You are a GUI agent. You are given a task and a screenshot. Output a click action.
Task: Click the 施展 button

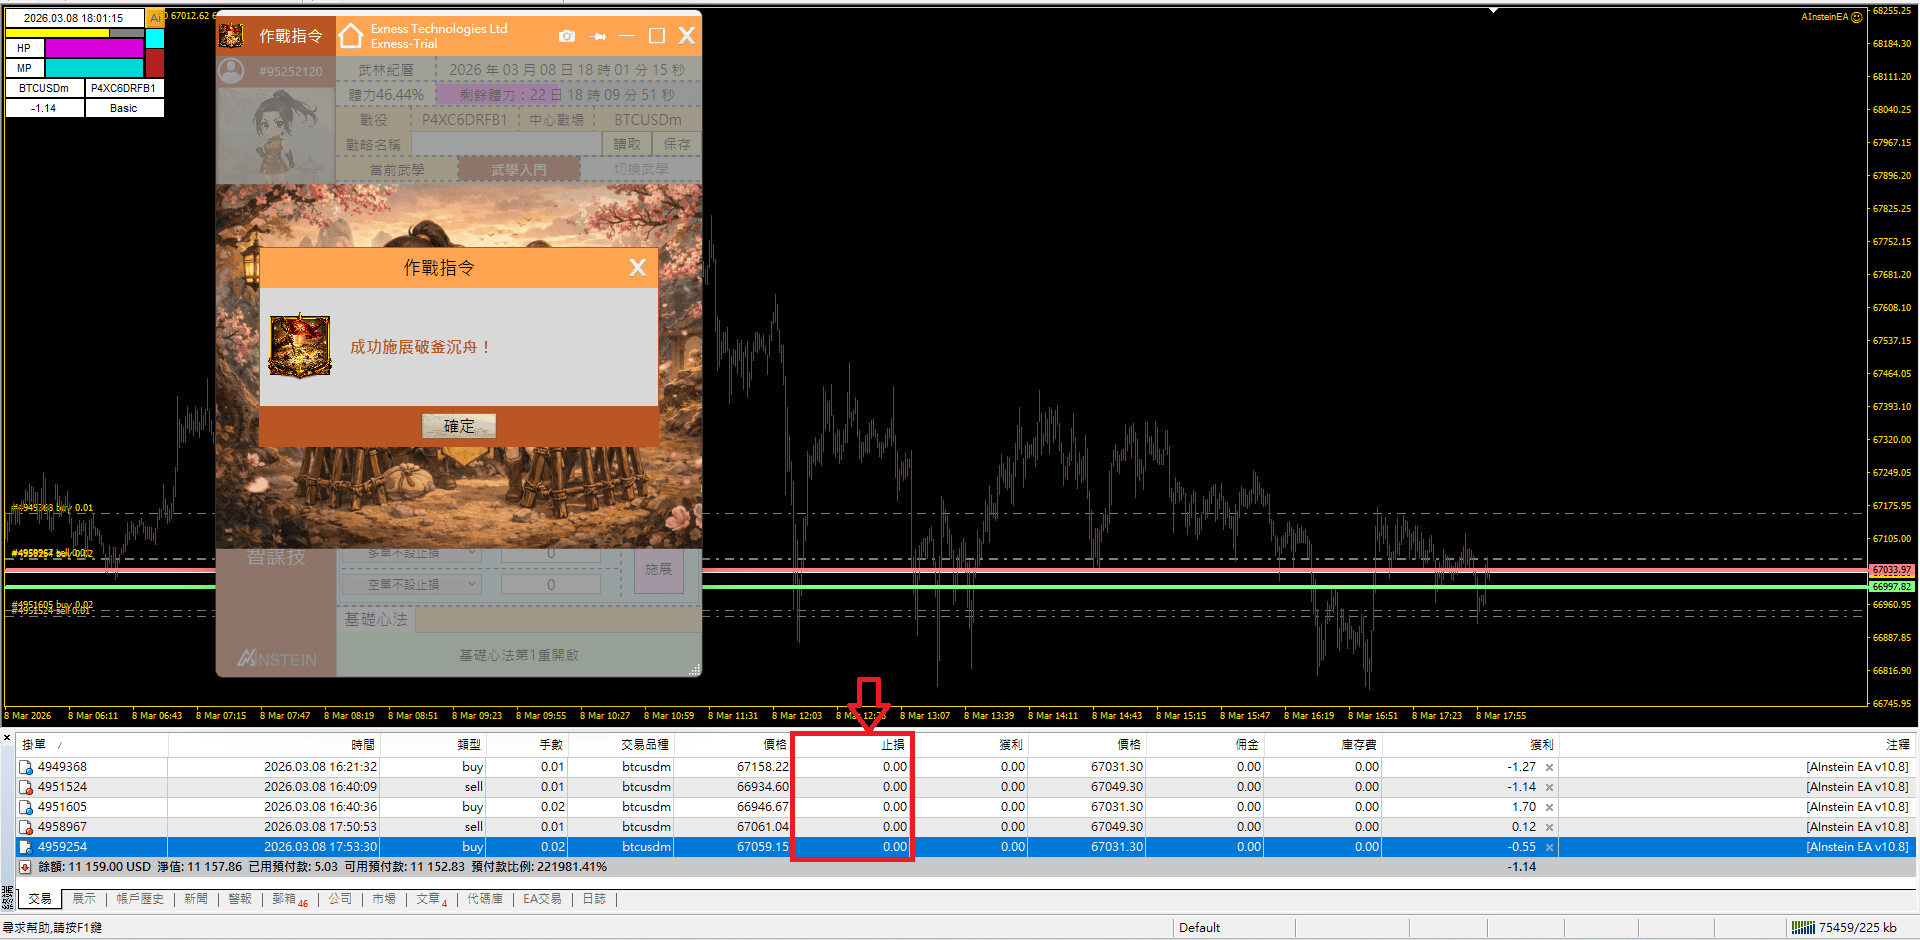click(659, 569)
